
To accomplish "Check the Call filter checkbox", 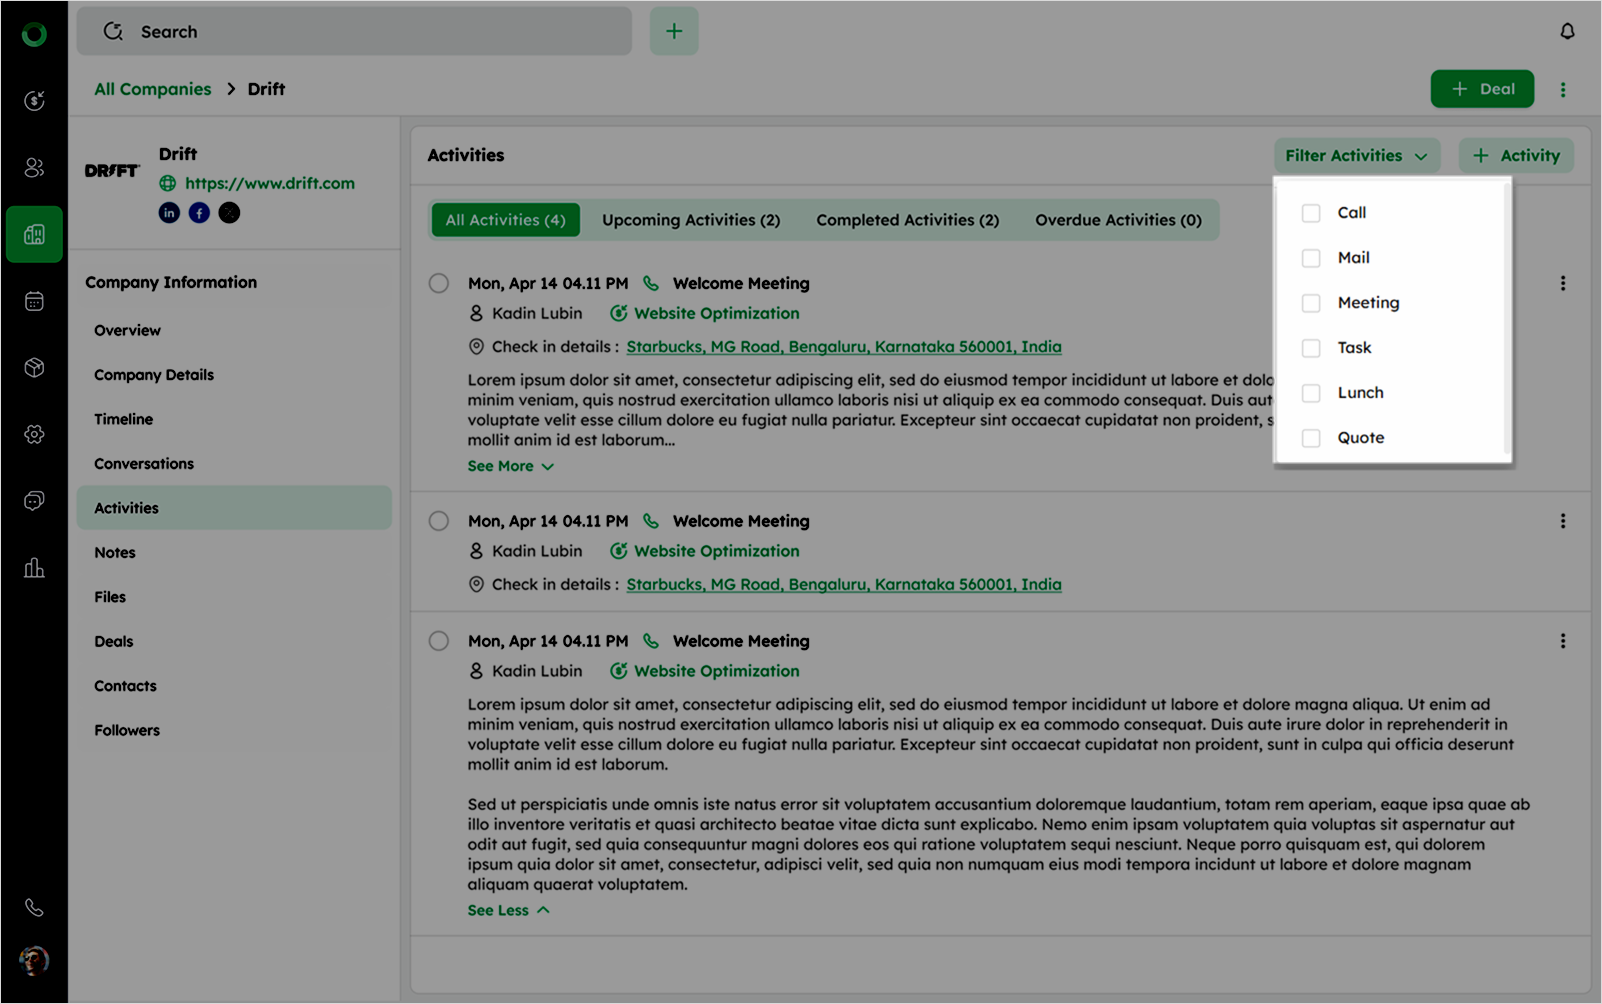I will 1311,213.
